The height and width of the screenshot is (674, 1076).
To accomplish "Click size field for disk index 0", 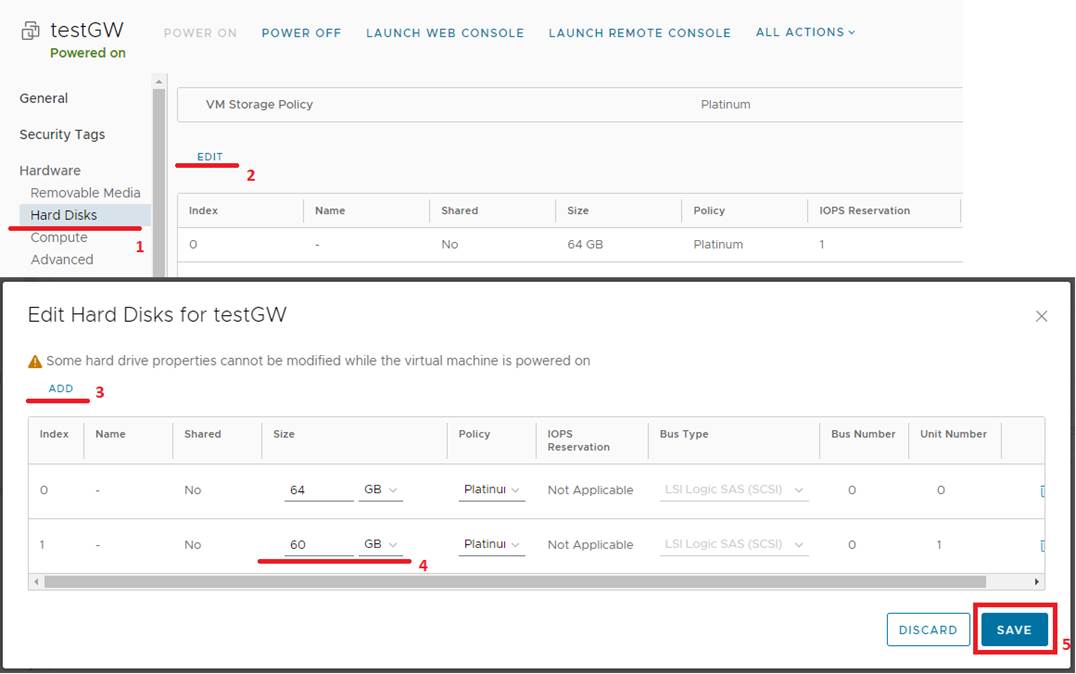I will click(x=318, y=490).
